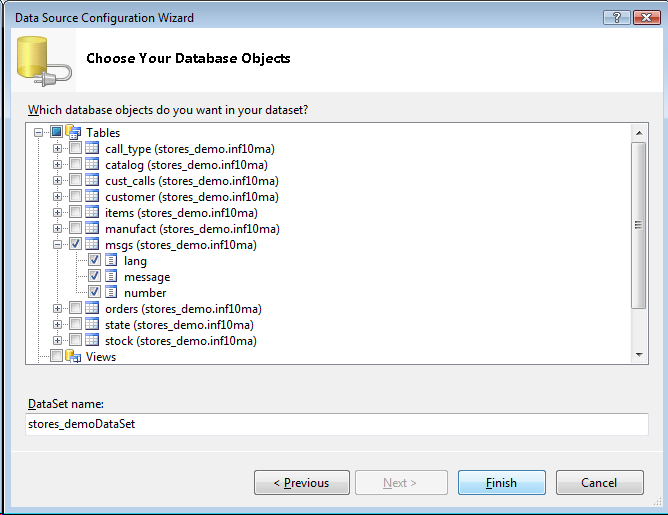Collapse the msgs table node
The image size is (668, 515).
[58, 245]
